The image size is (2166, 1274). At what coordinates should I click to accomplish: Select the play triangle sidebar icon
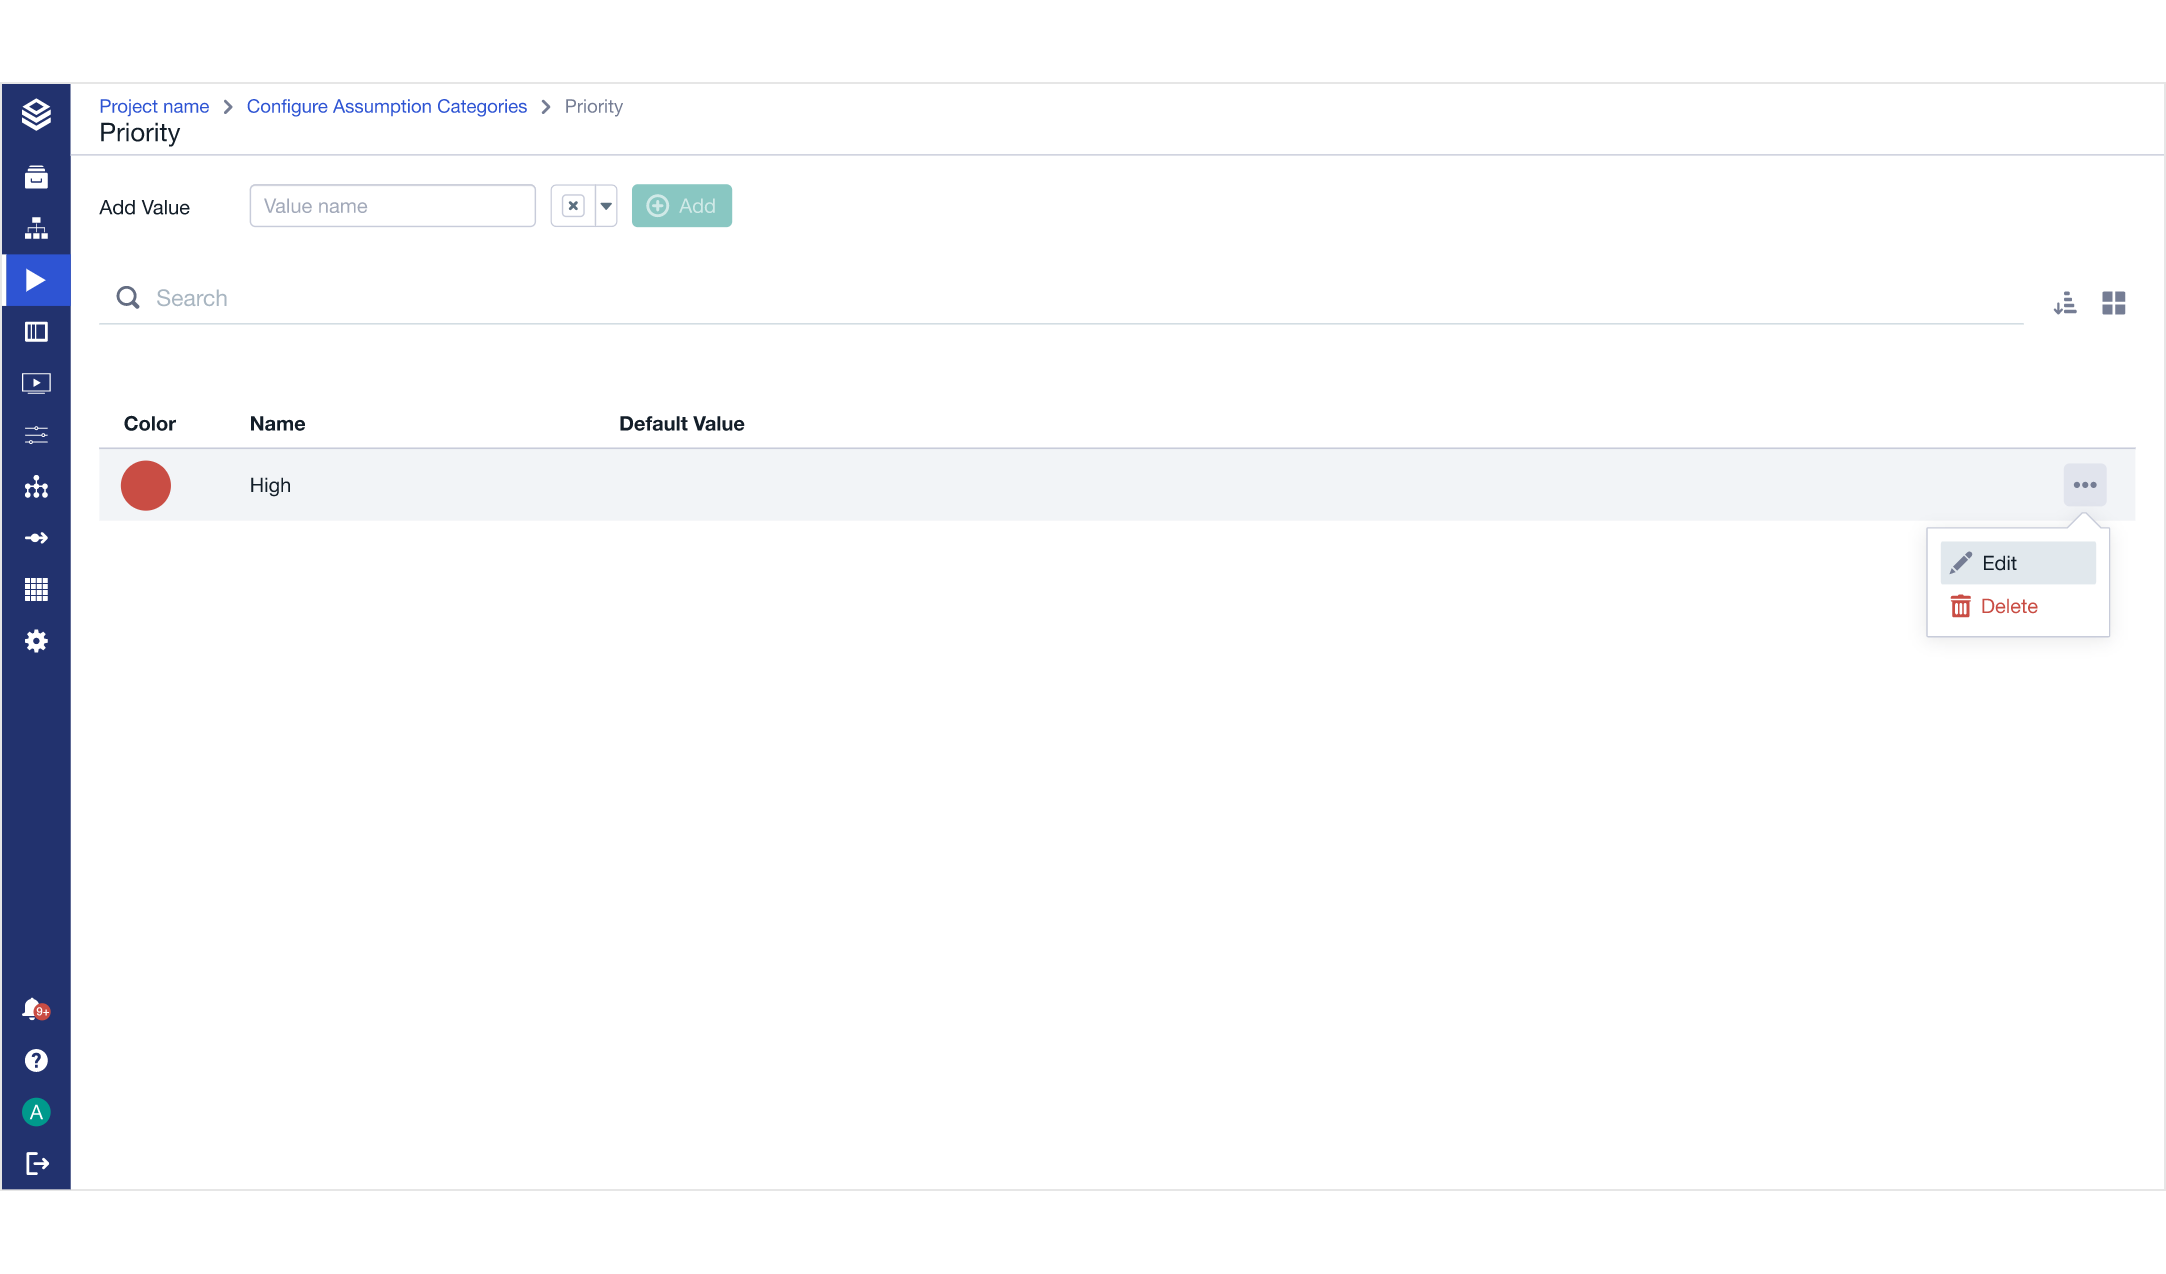click(36, 280)
